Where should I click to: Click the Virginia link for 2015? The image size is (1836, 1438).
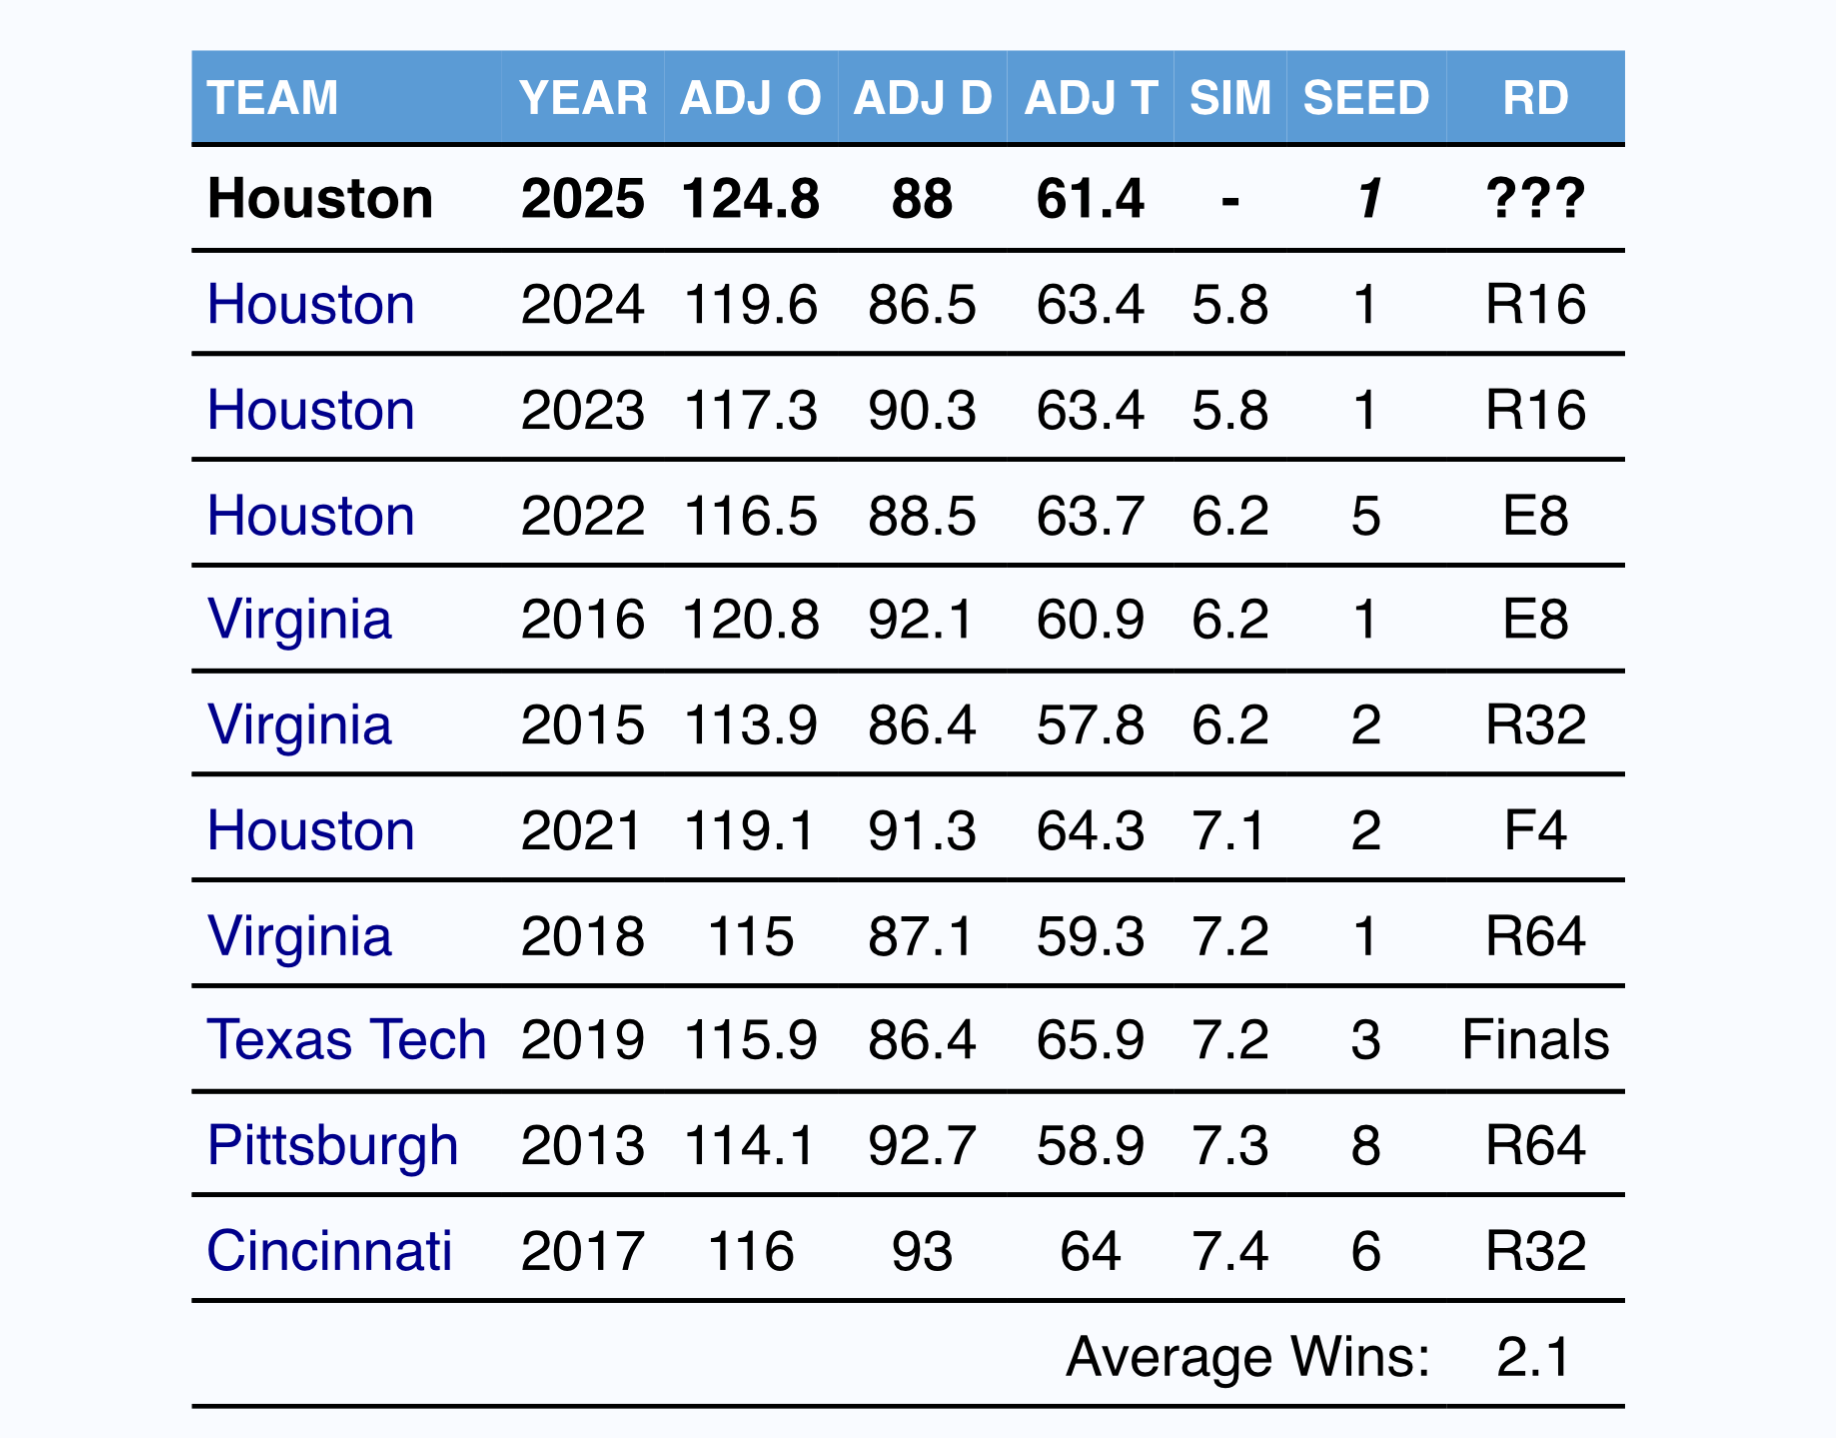[299, 725]
